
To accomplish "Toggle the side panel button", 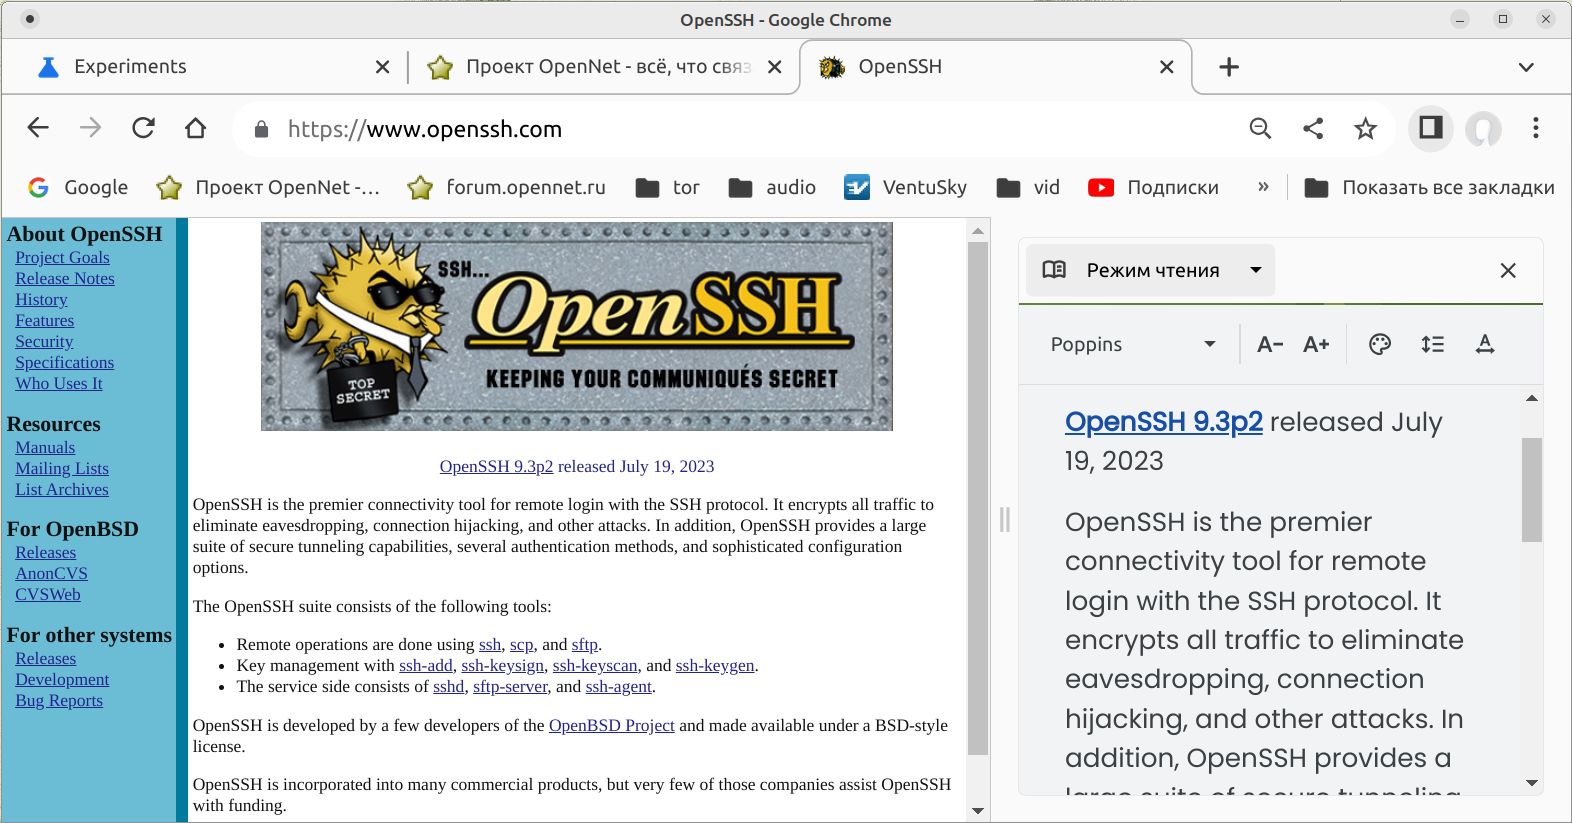I will pyautogui.click(x=1431, y=128).
